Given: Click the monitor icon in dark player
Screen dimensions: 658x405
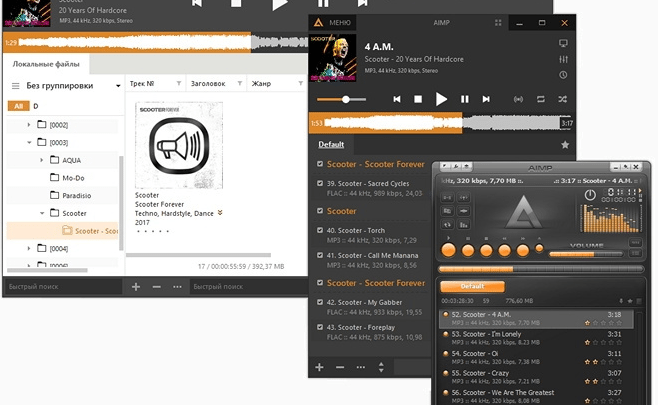Looking at the screenshot, I should point(563,43).
